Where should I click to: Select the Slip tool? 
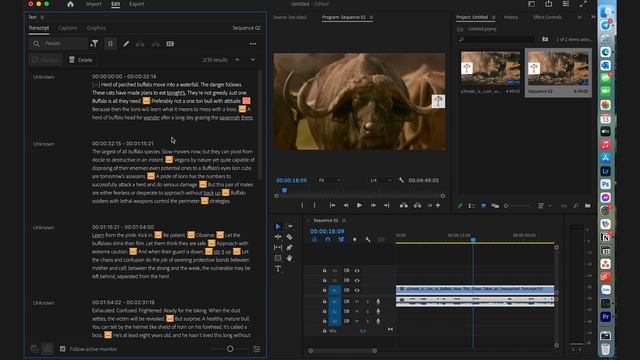tap(278, 247)
